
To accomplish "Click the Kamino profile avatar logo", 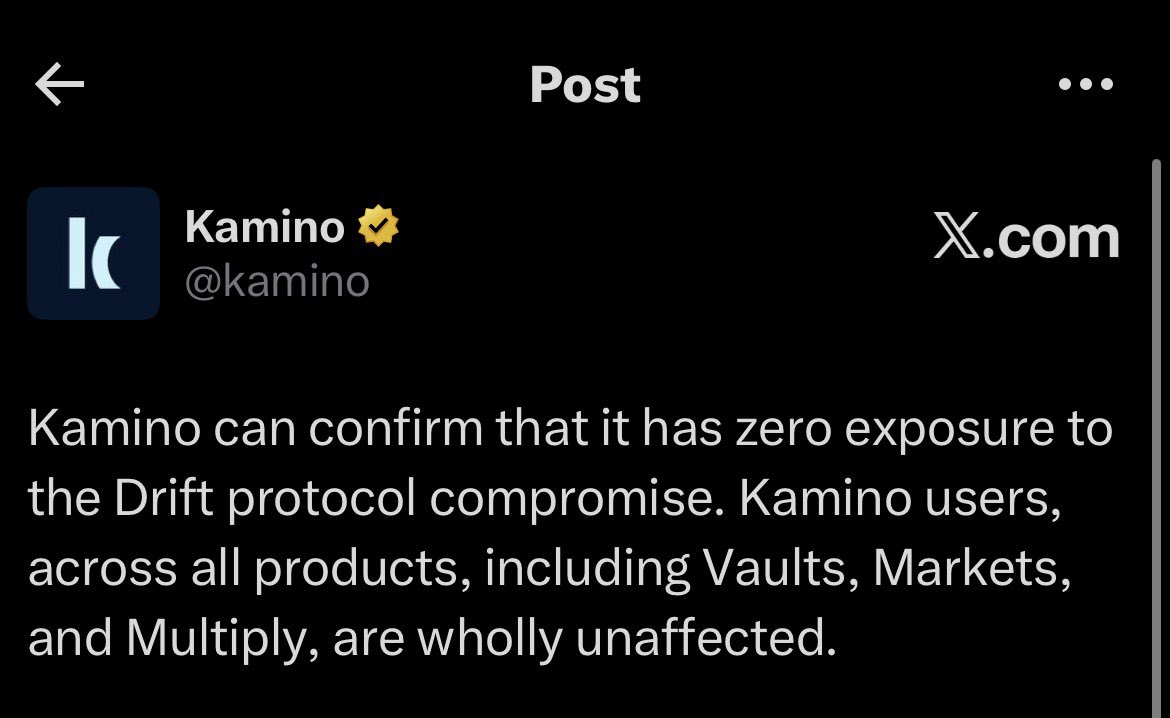I will [x=93, y=253].
